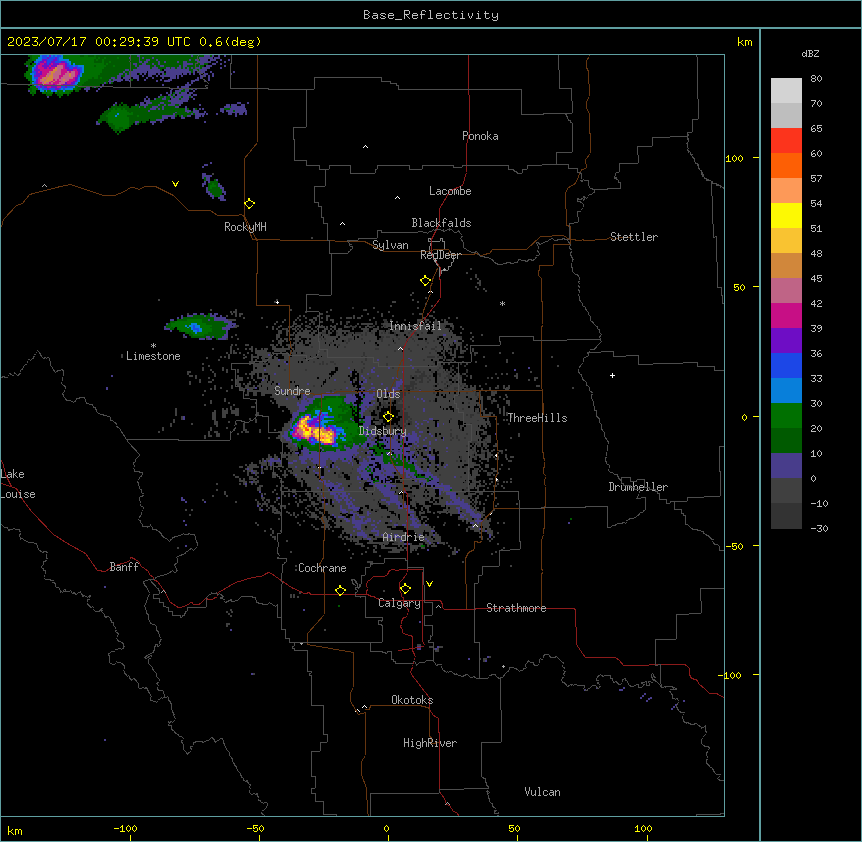Click the ThreeHills town label
The height and width of the screenshot is (842, 862).
pos(537,418)
